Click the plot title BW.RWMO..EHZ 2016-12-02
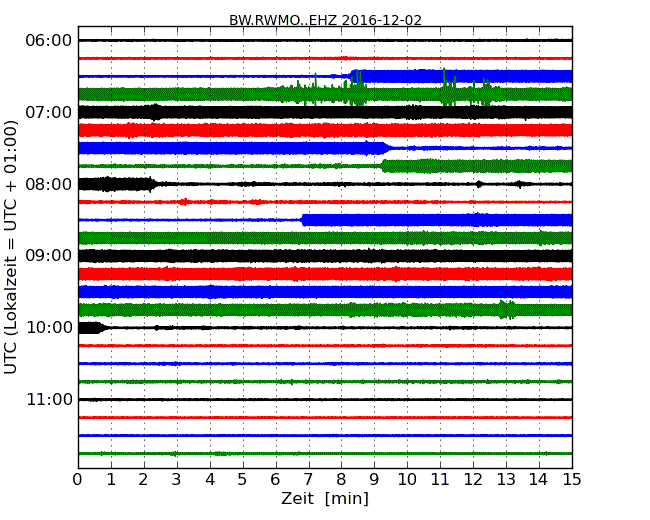 [325, 20]
